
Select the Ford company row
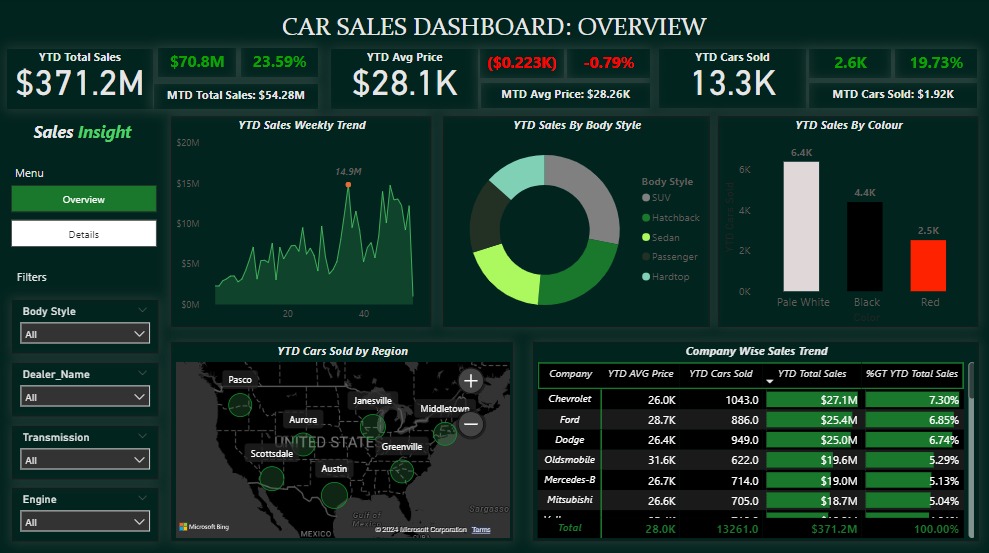point(751,419)
